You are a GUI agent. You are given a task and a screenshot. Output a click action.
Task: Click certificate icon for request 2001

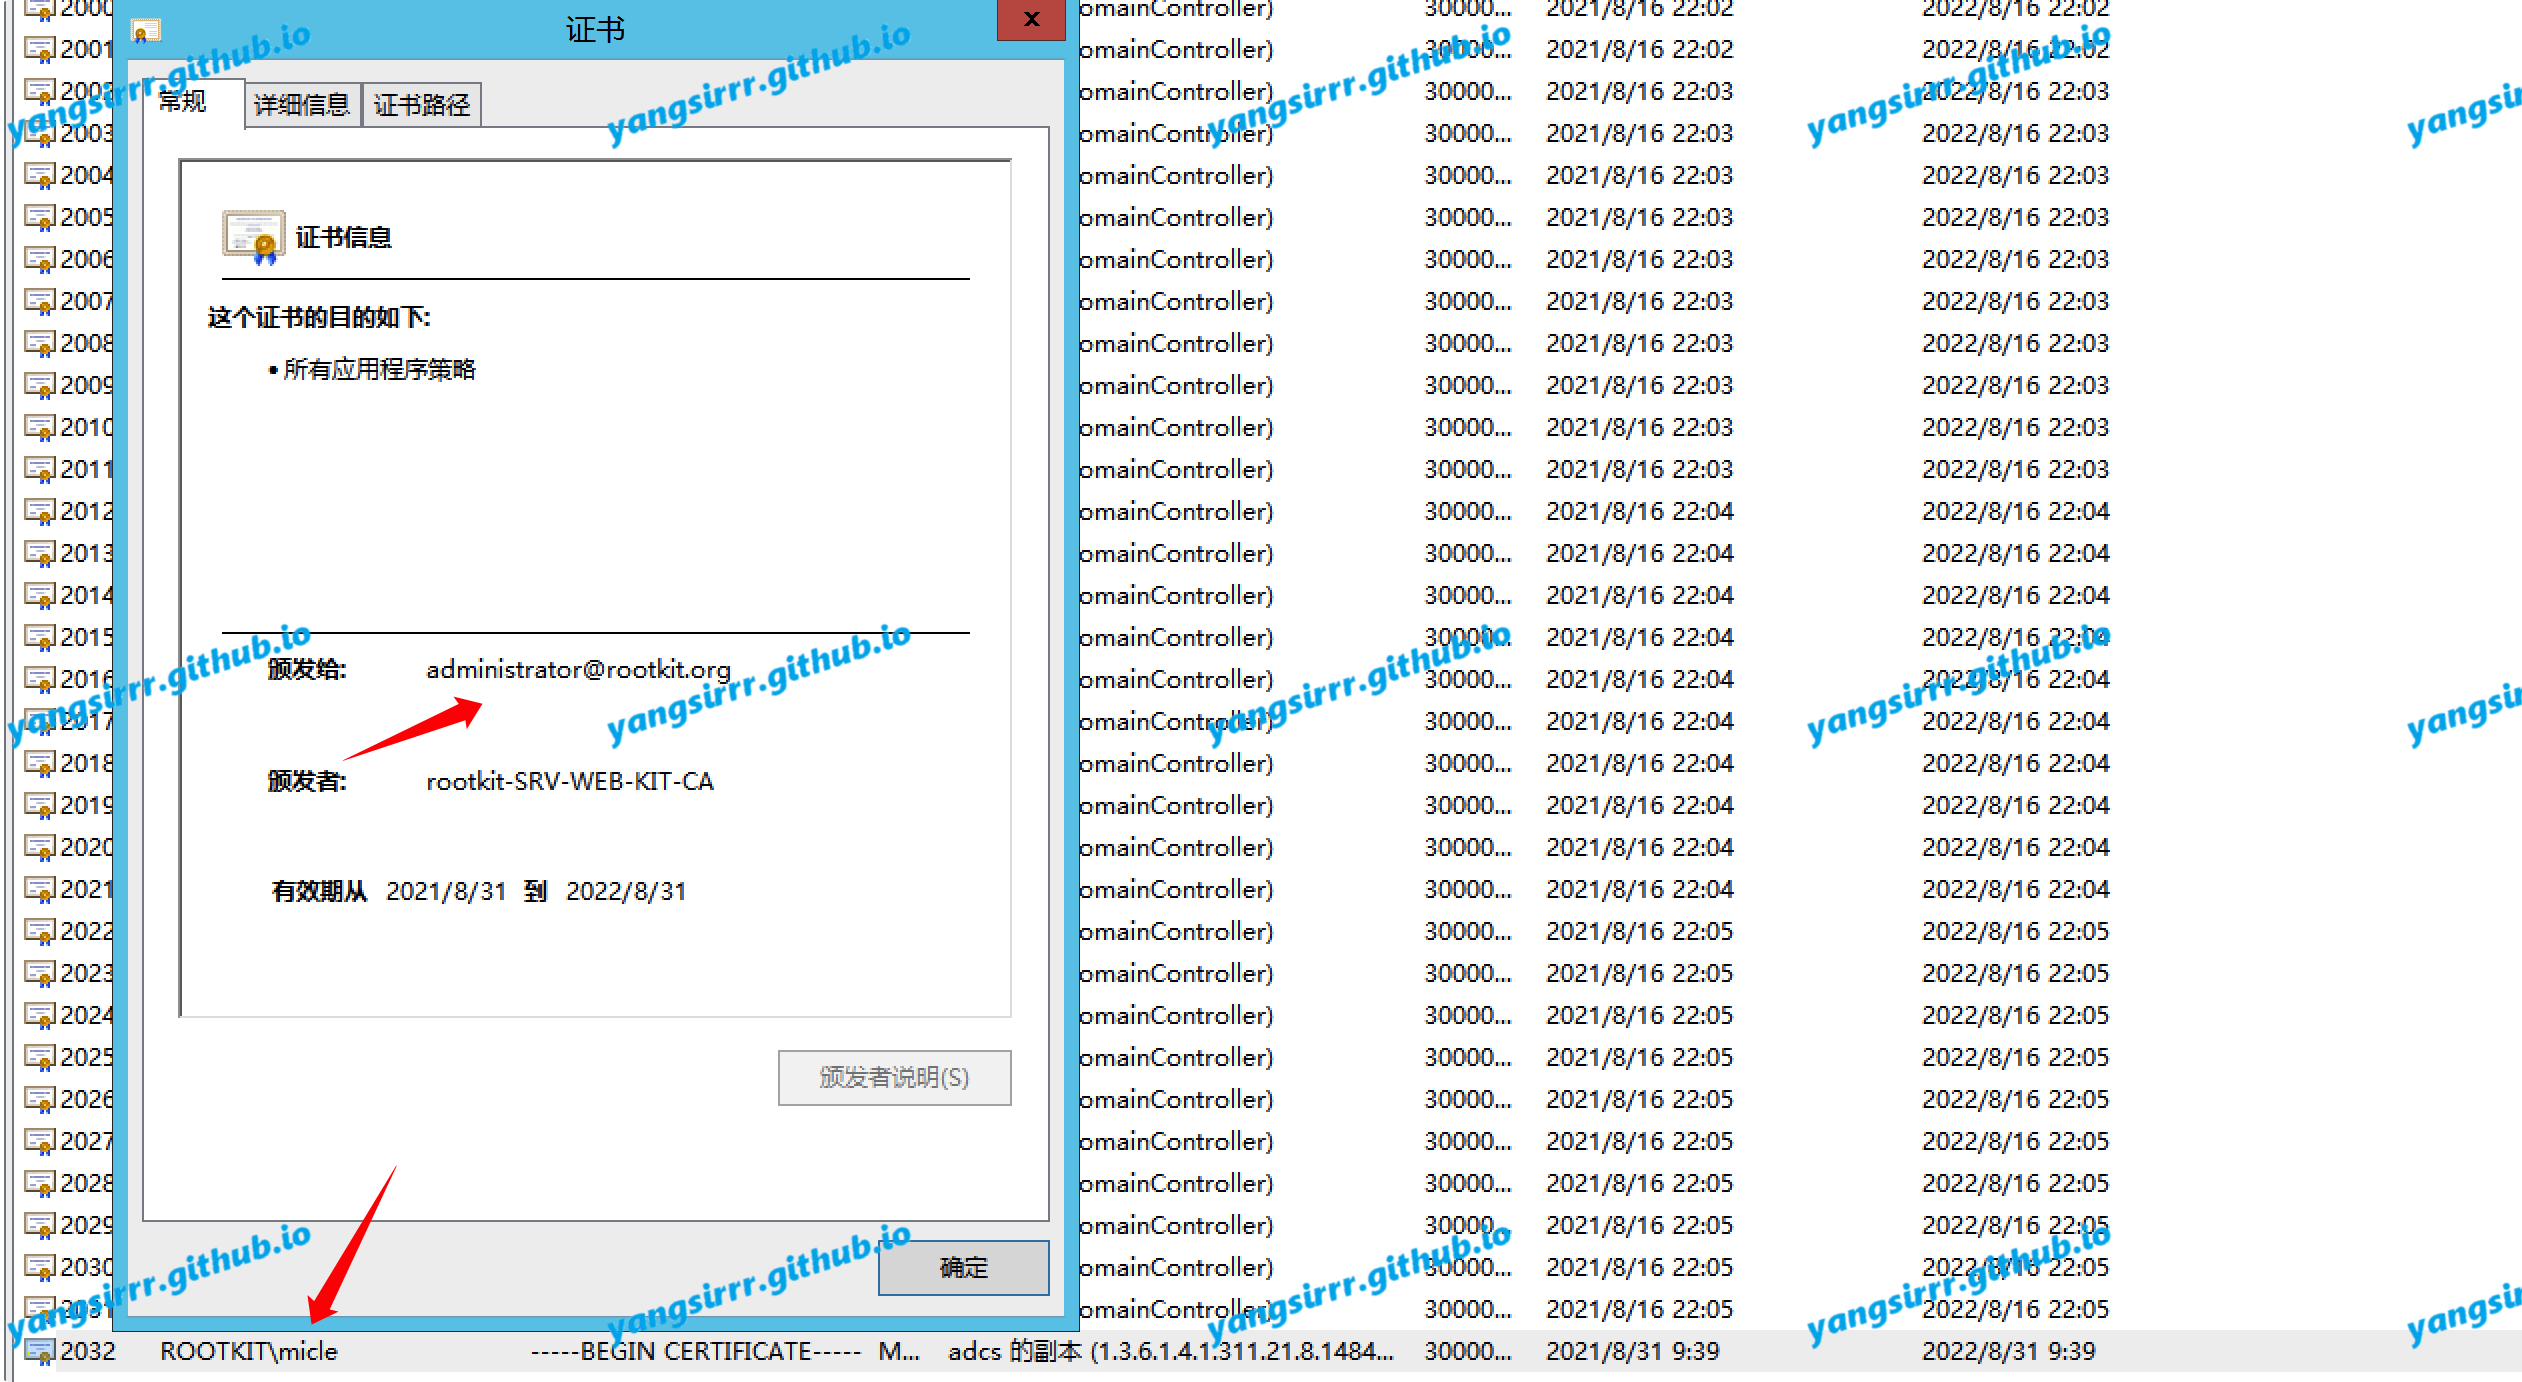click(40, 49)
